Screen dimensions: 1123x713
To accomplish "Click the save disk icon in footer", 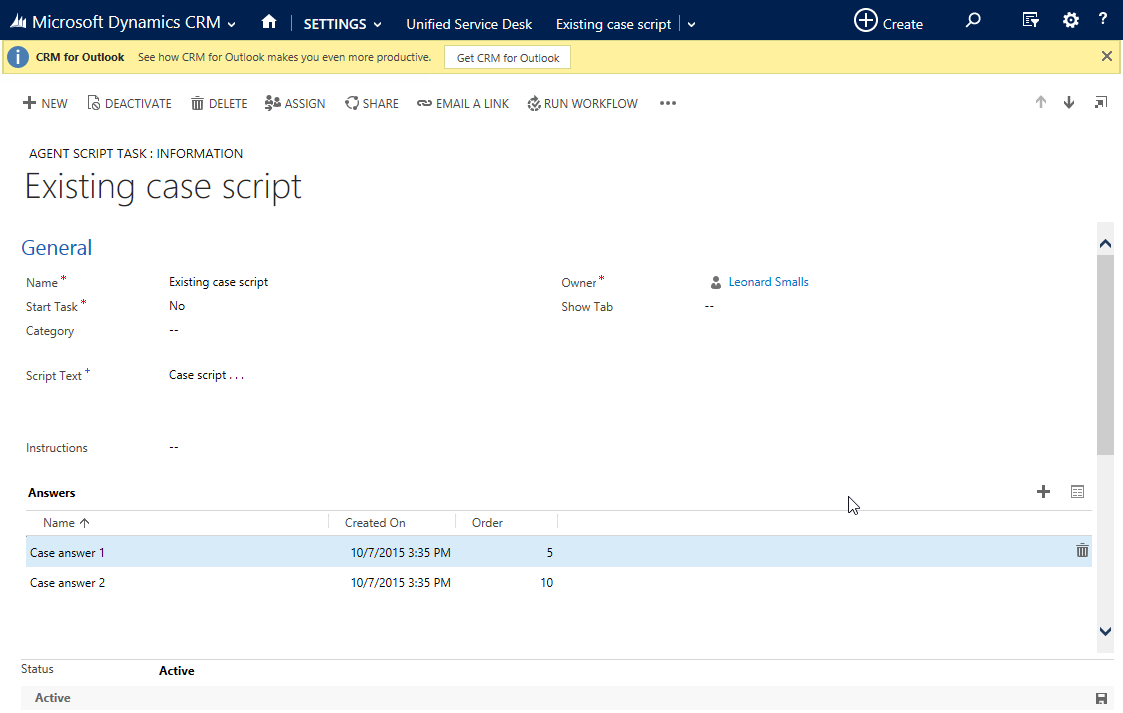I will pos(1101,698).
